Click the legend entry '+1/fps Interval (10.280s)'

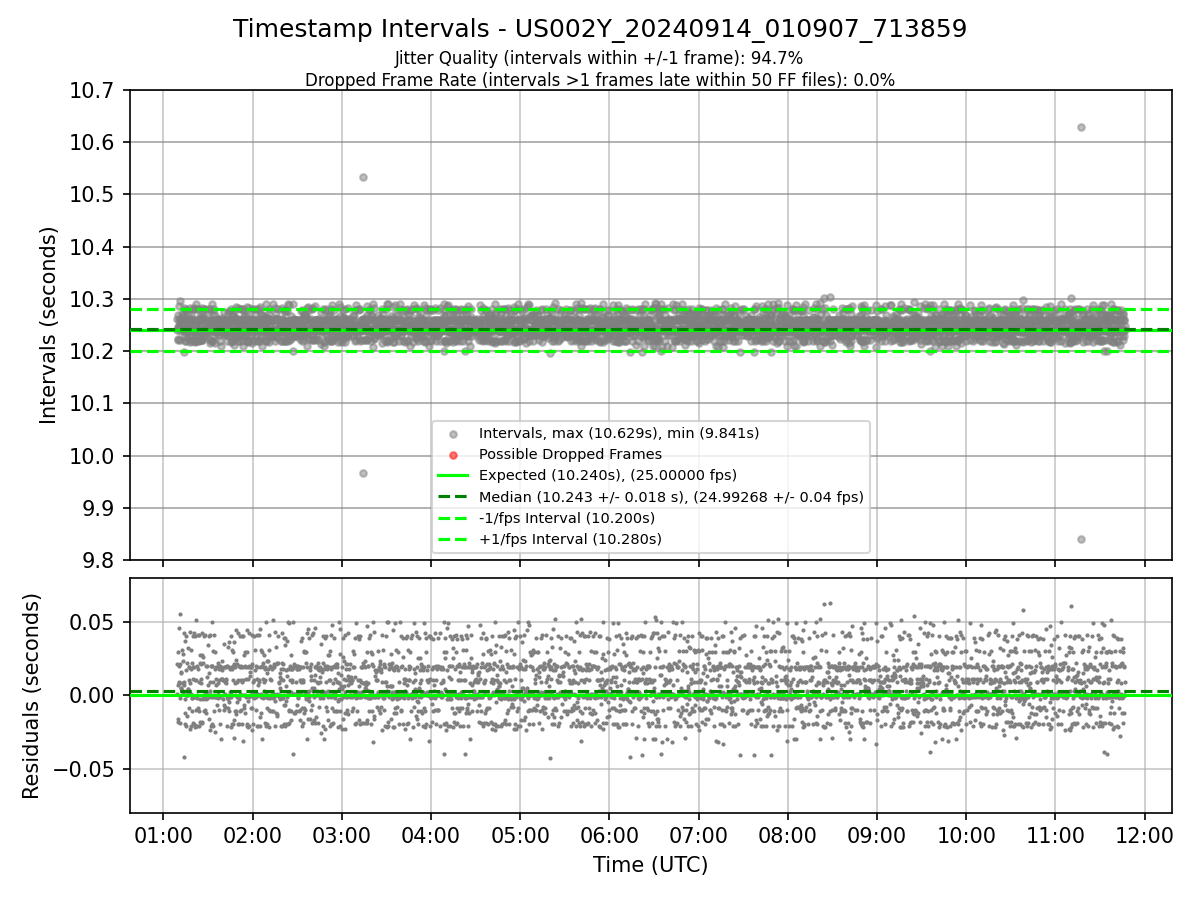570,539
